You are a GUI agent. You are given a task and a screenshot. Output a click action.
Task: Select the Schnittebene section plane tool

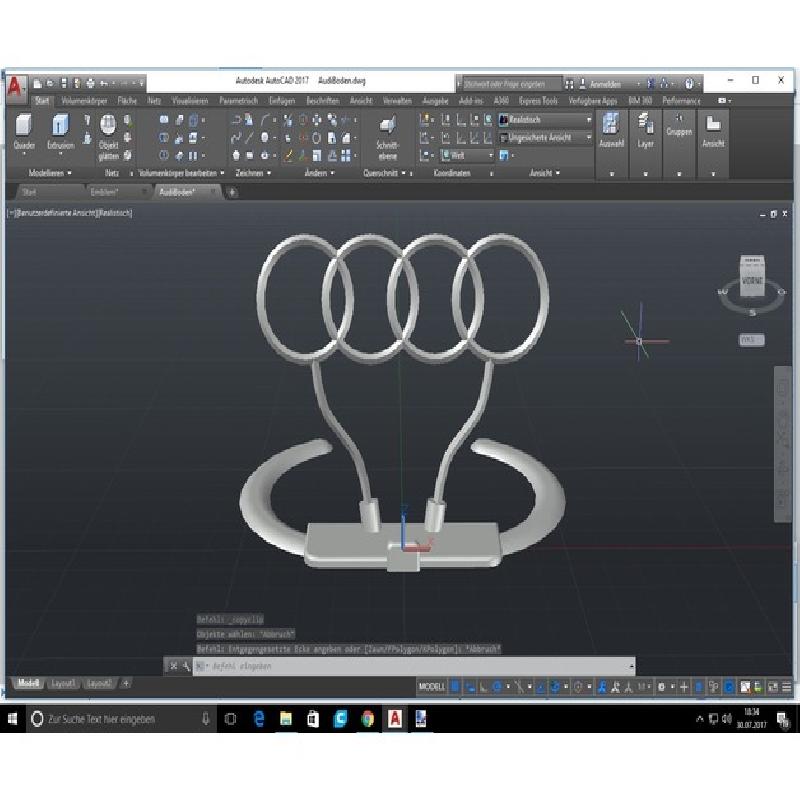tap(388, 138)
